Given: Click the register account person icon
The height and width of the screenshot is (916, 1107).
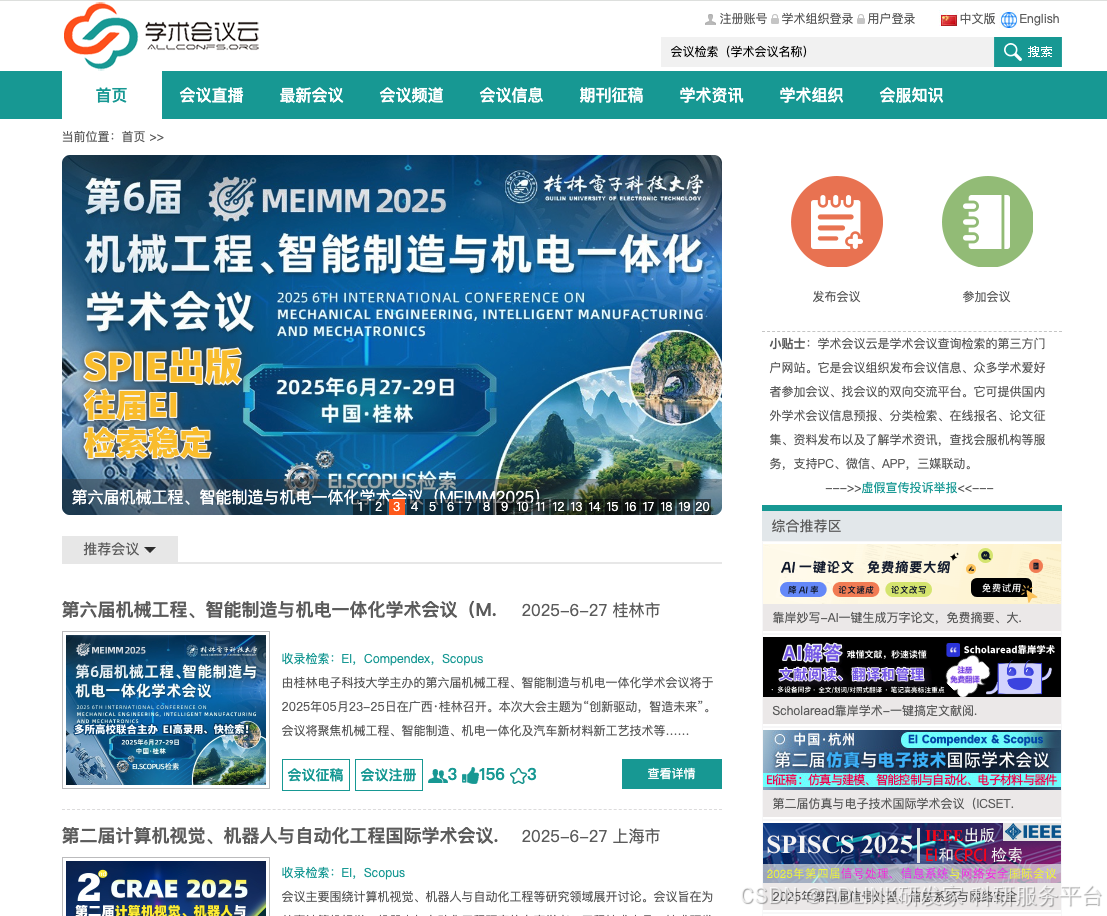Looking at the screenshot, I should [710, 19].
